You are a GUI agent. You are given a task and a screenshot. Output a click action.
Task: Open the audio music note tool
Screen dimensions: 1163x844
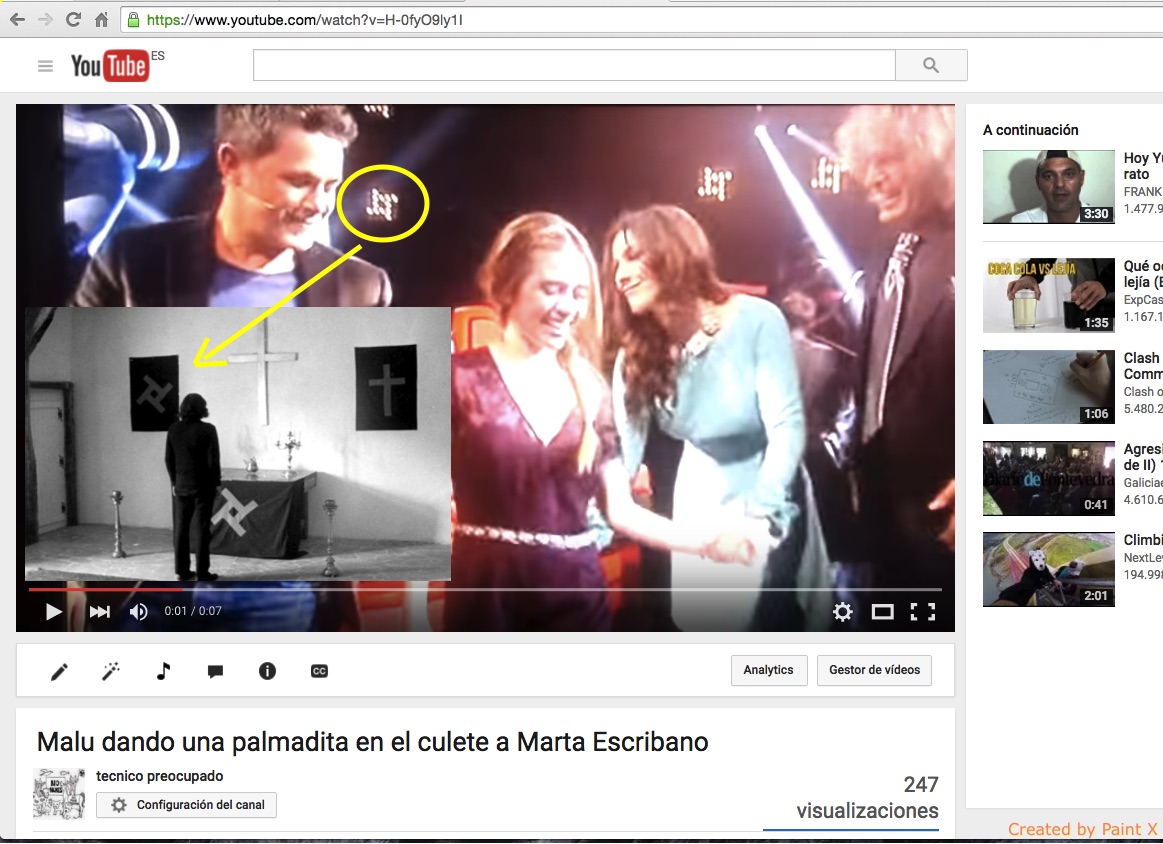(163, 671)
